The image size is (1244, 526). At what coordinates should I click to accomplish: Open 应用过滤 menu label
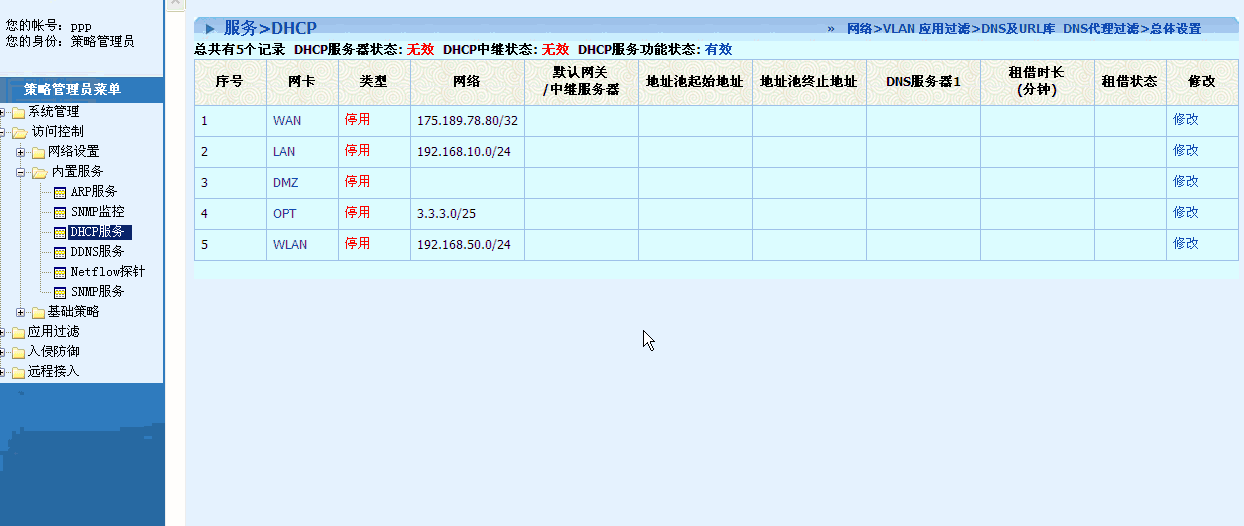53,331
